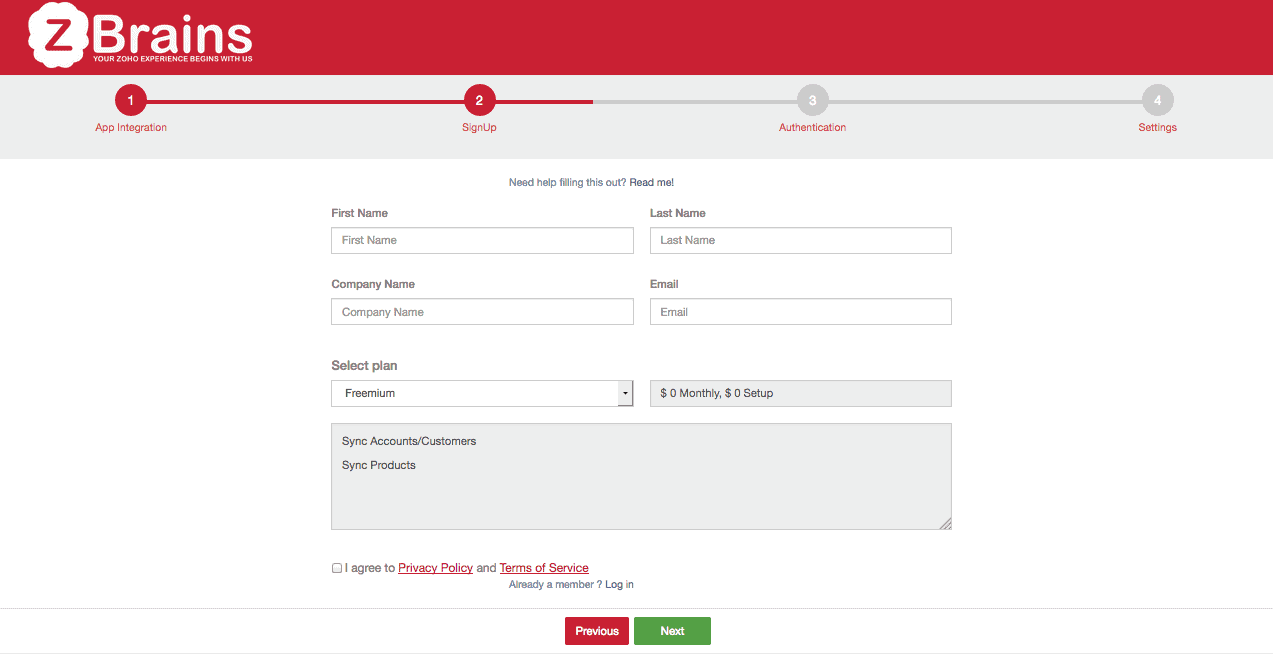Go to step 3 Authentication circle

tap(812, 100)
